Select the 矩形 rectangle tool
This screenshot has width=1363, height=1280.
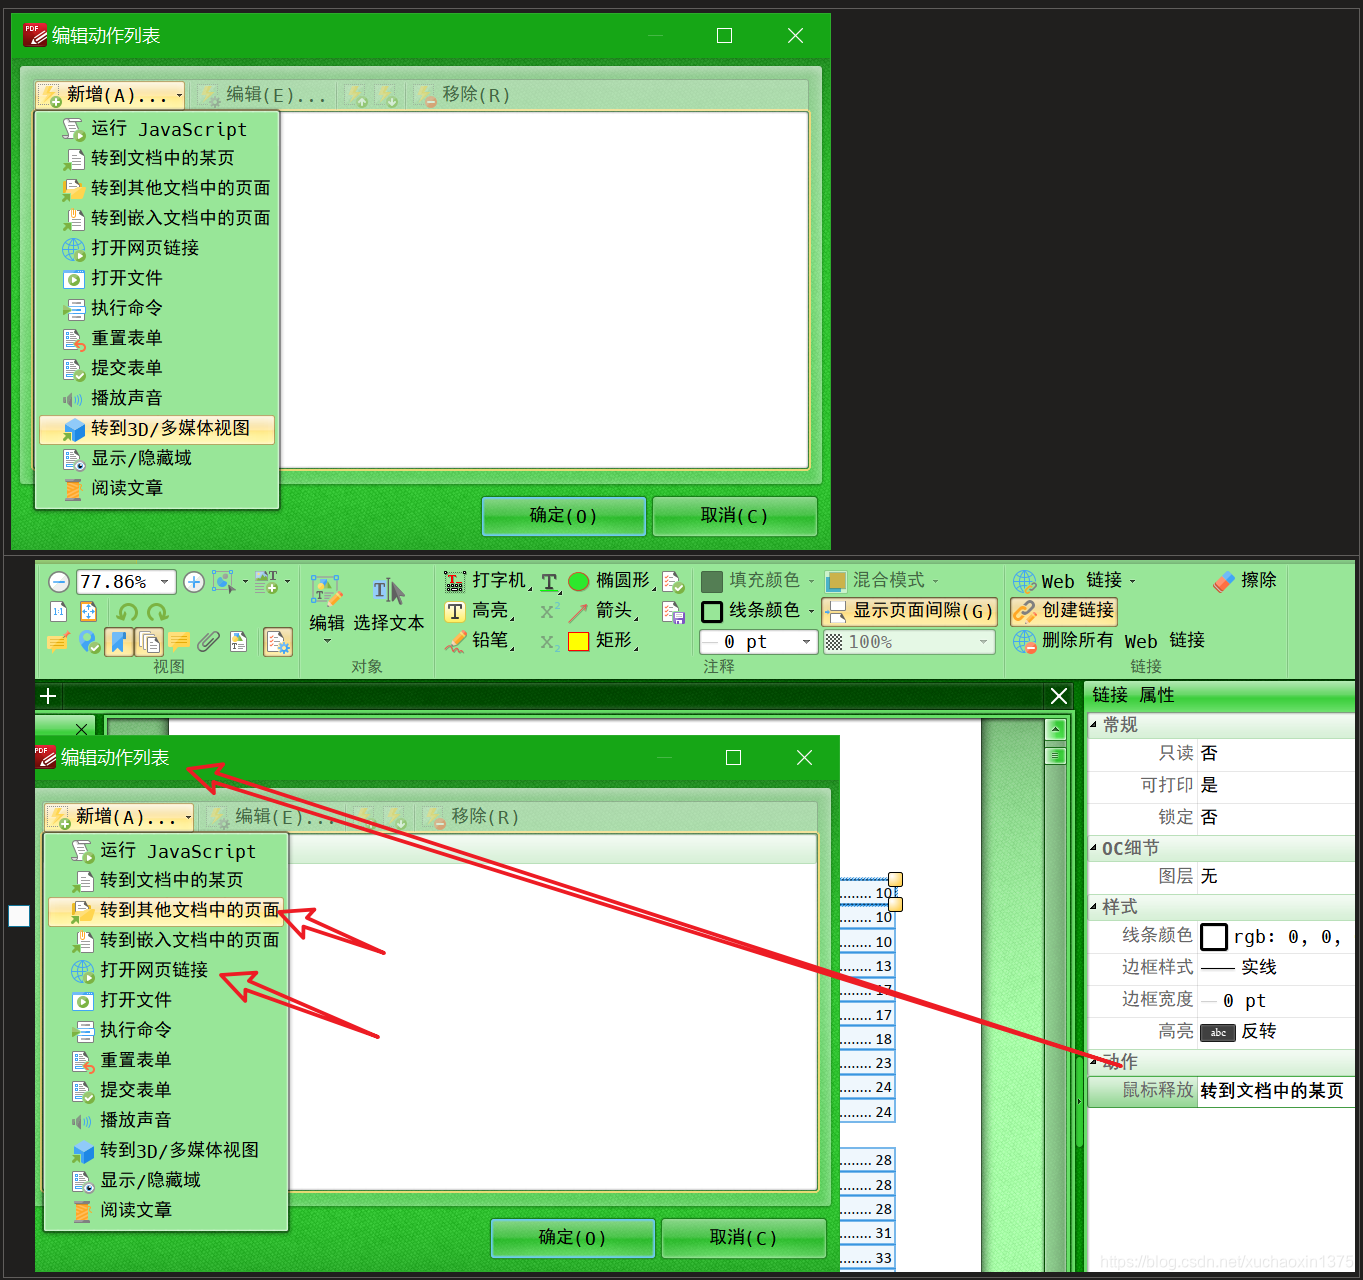point(603,641)
